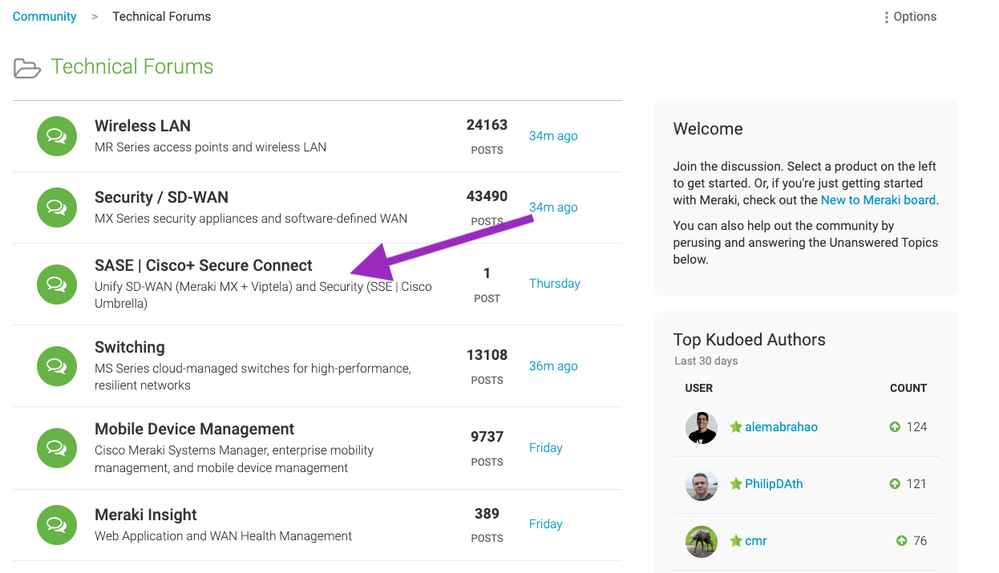The image size is (999, 573).
Task: Open the Wireless LAN forum title
Action: click(x=142, y=126)
